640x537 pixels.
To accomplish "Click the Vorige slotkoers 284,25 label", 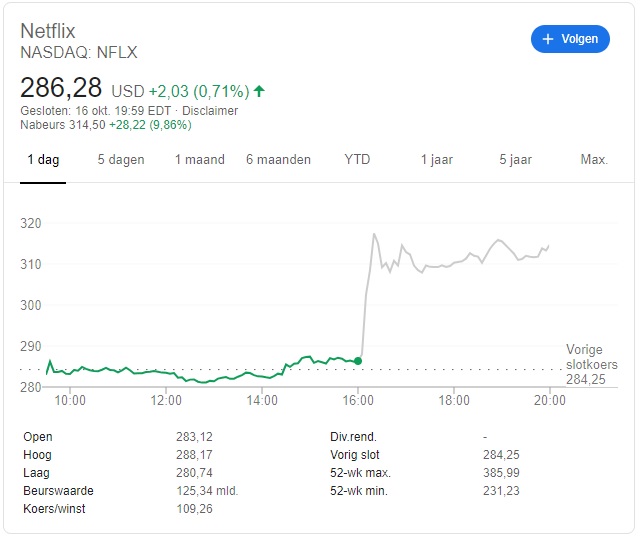I will (591, 364).
